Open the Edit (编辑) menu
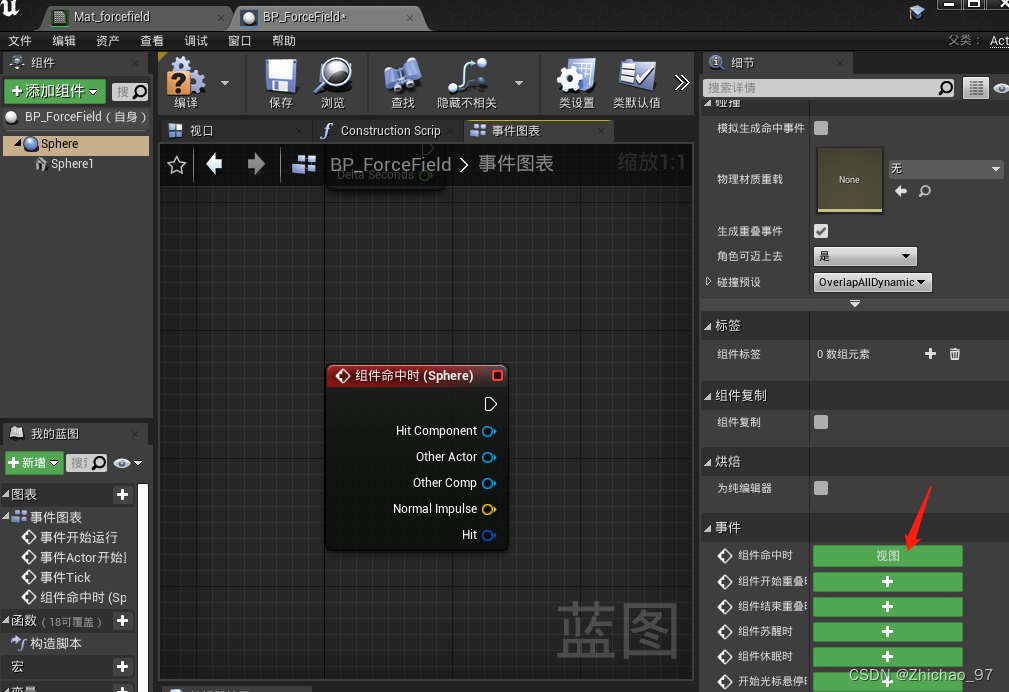Image resolution: width=1009 pixels, height=692 pixels. pyautogui.click(x=64, y=41)
